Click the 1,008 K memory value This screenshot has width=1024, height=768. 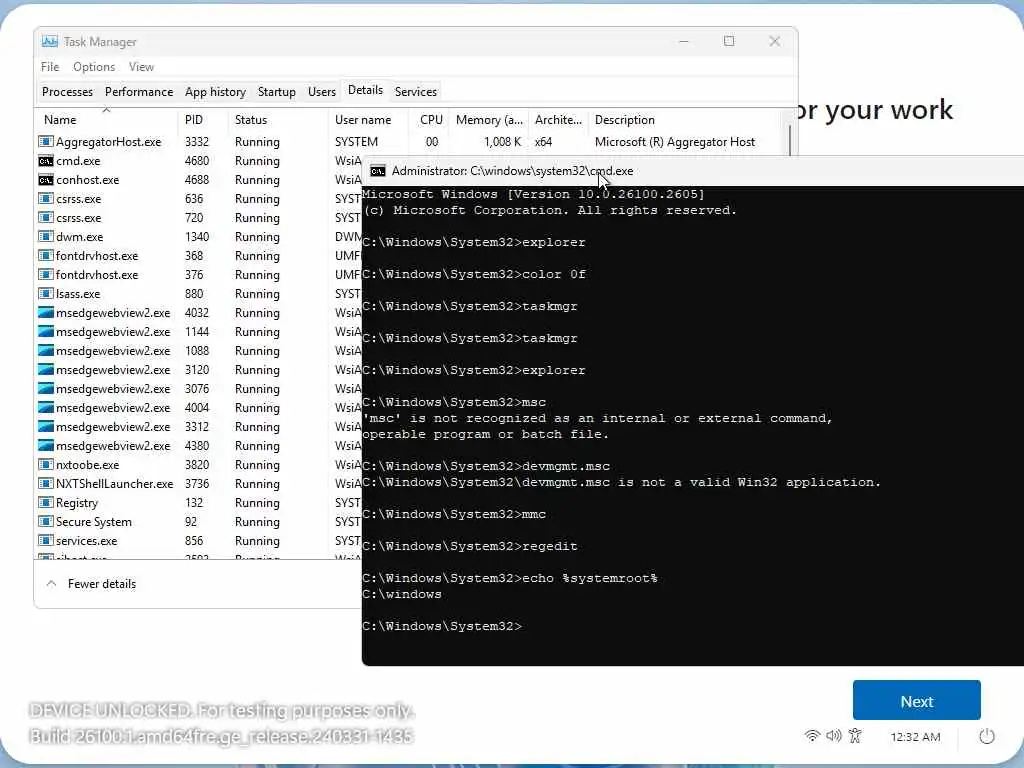(x=502, y=142)
